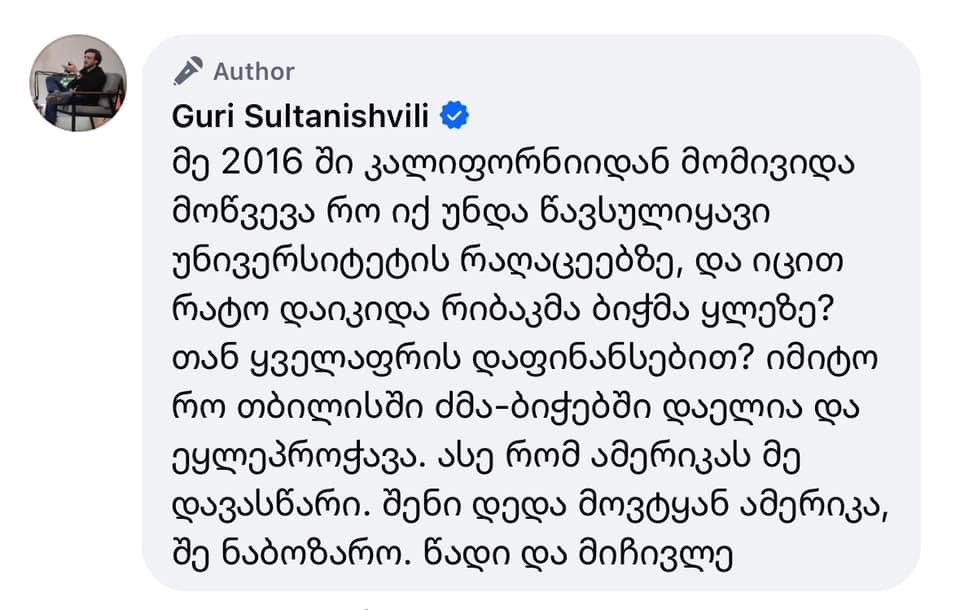Click Guri Sultanishvili's profile picture
960x610 pixels.
pos(78,82)
